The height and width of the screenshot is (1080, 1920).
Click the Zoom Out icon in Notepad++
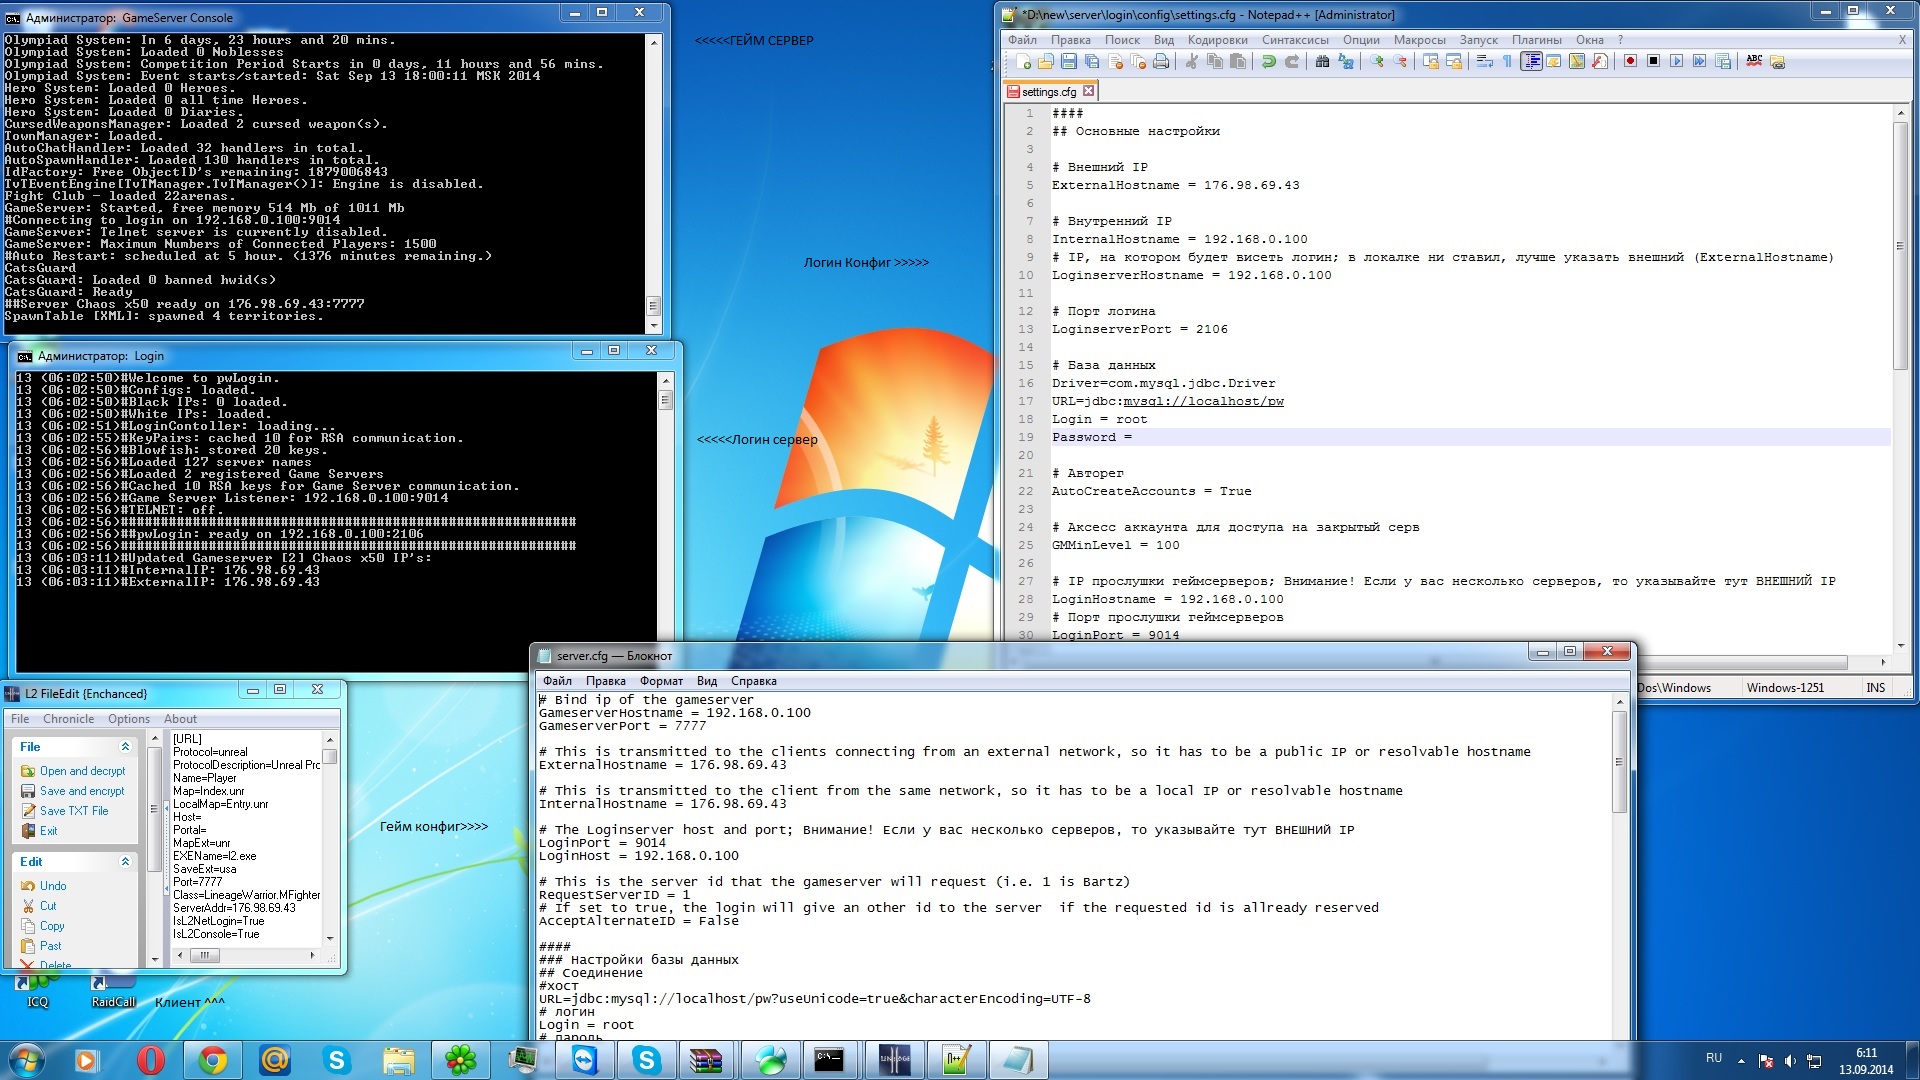pos(1400,61)
